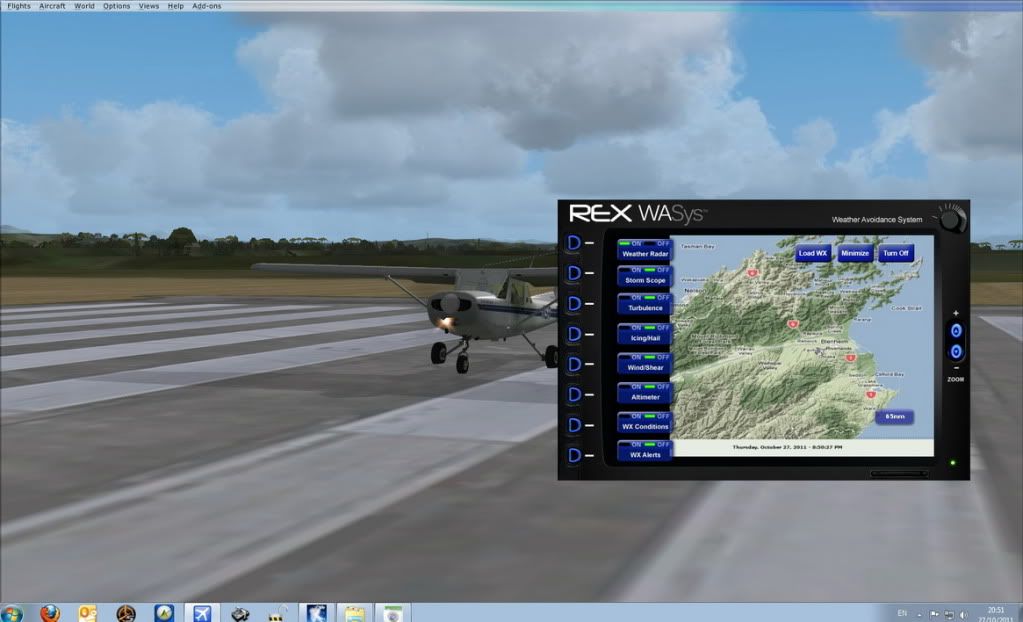Toggle the Wind/Shear layer
1023x622 pixels.
[x=645, y=363]
